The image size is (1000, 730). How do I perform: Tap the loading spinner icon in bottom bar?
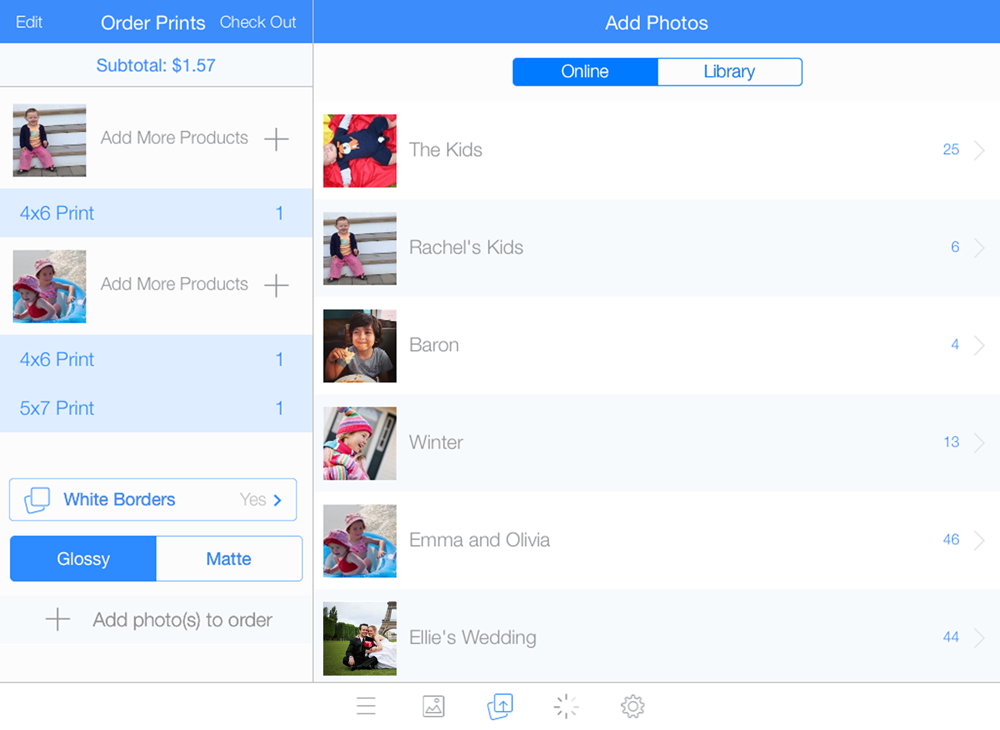(566, 707)
